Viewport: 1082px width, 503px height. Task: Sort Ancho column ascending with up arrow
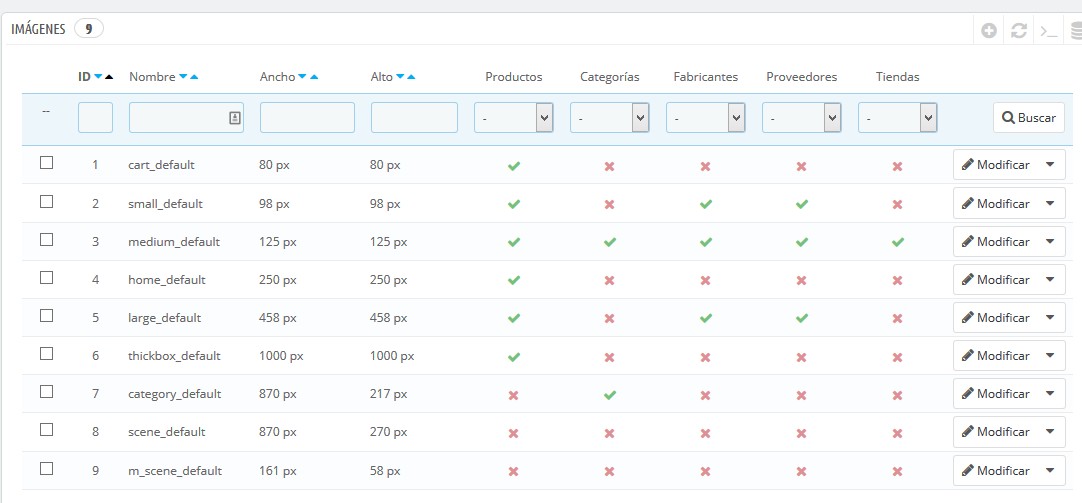pyautogui.click(x=314, y=77)
